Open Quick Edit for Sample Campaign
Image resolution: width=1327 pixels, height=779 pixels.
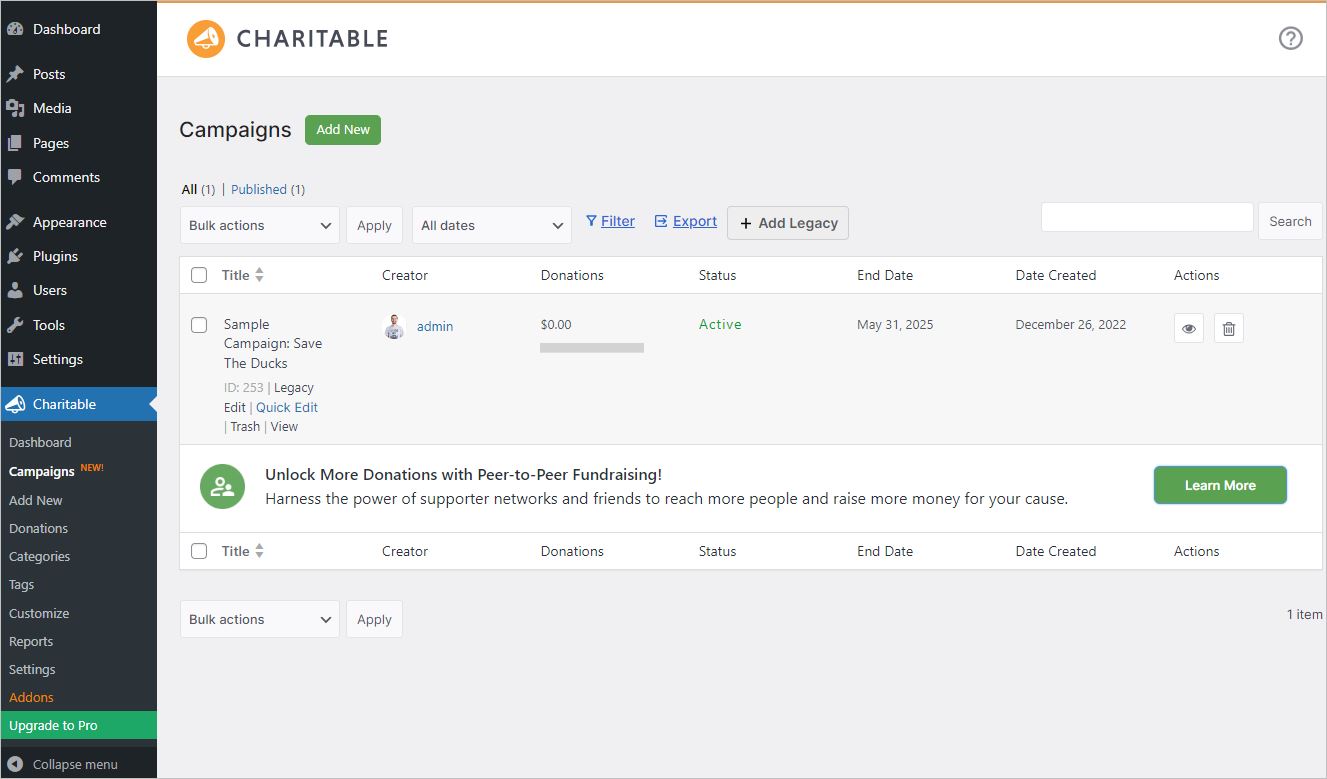pyautogui.click(x=287, y=407)
